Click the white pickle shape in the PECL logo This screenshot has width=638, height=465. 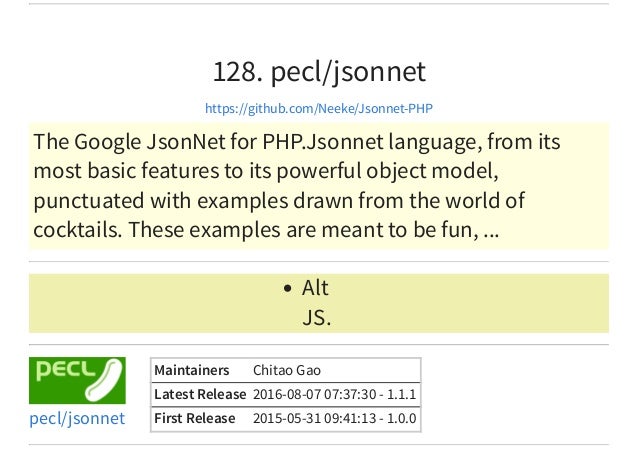tap(104, 379)
